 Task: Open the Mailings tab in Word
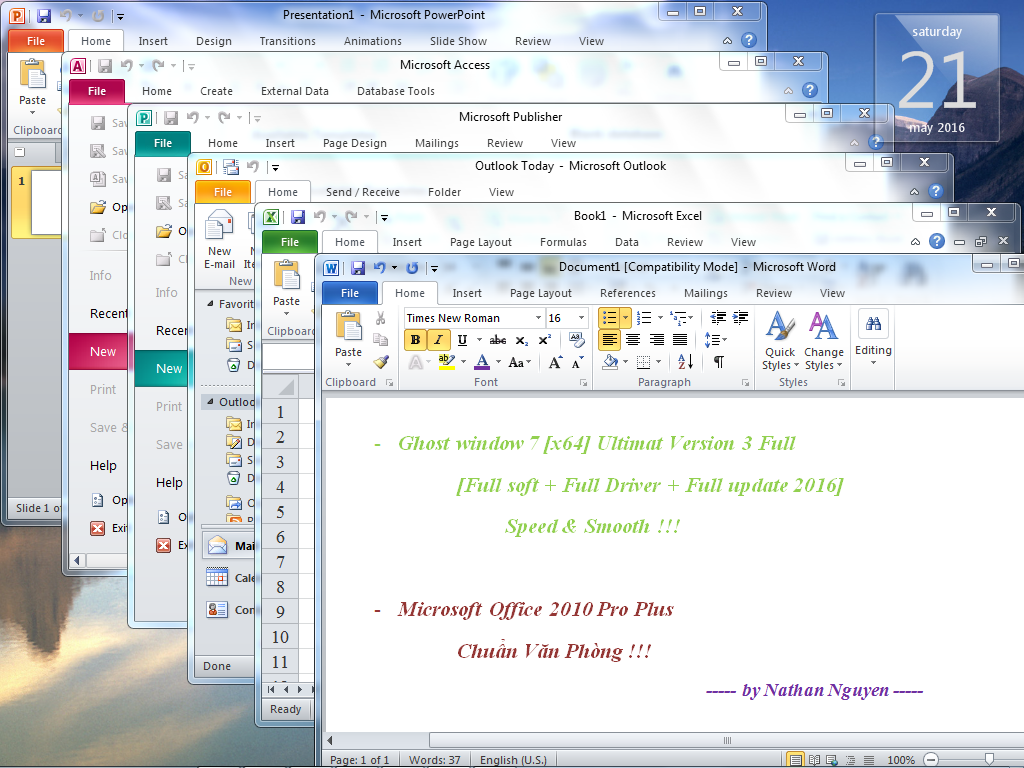click(705, 293)
